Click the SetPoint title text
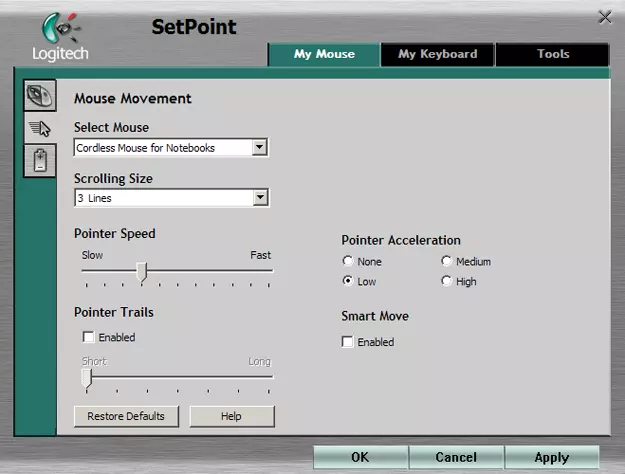This screenshot has height=474, width=625. (x=194, y=27)
